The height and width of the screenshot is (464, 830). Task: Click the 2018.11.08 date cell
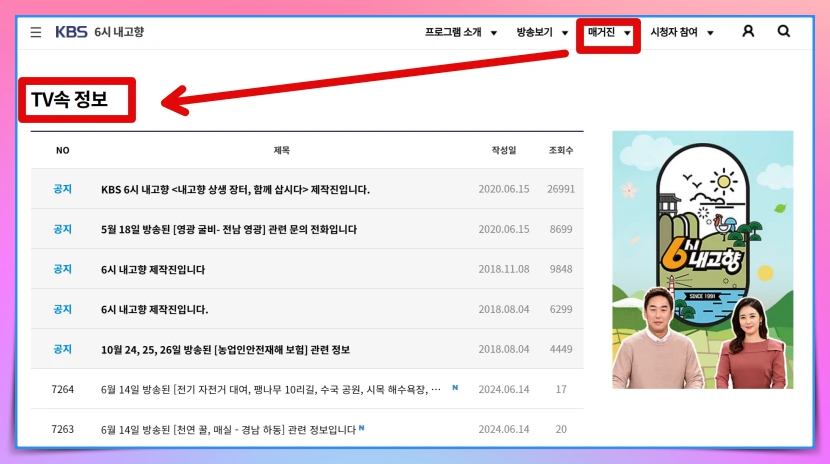click(503, 269)
